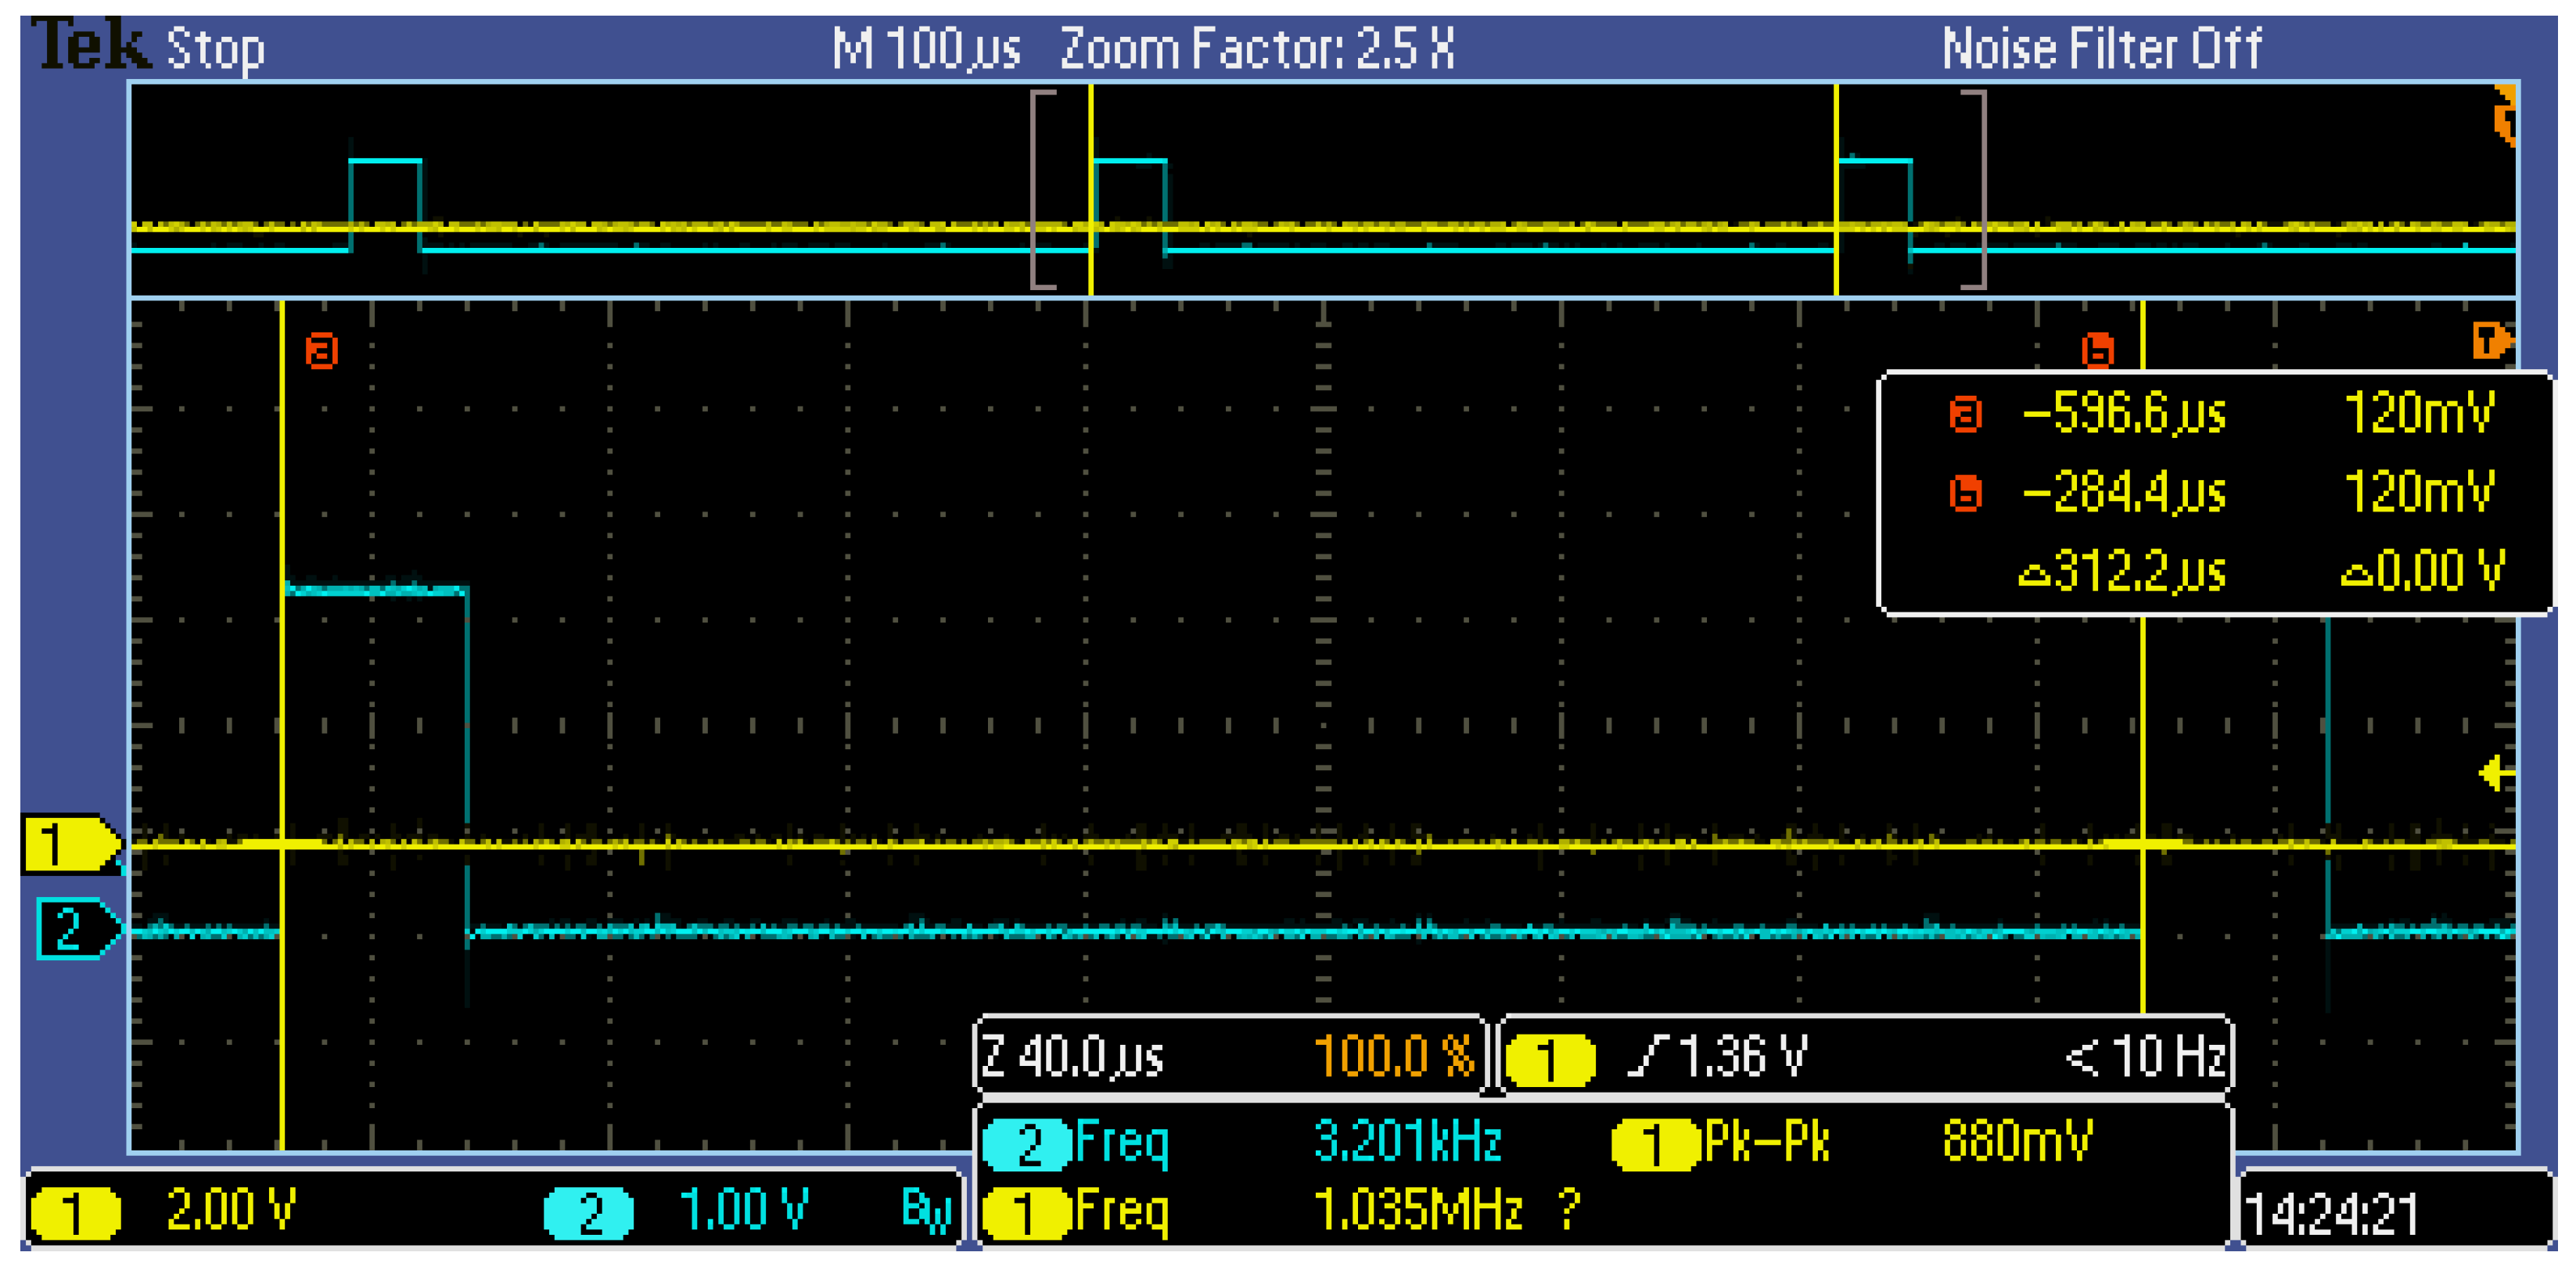This screenshot has height=1263, width=2576.
Task: Click channel 1 badge showing 2.00 V
Action: click(76, 1213)
